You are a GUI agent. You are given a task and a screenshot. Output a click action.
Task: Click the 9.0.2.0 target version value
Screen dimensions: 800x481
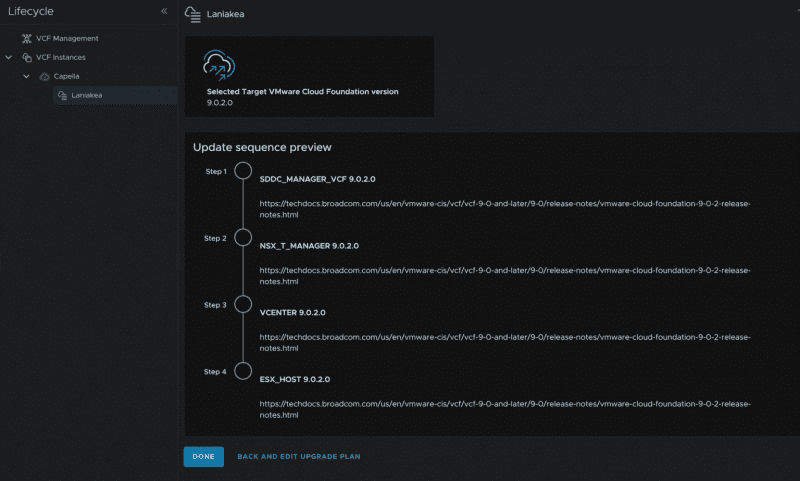coord(220,103)
